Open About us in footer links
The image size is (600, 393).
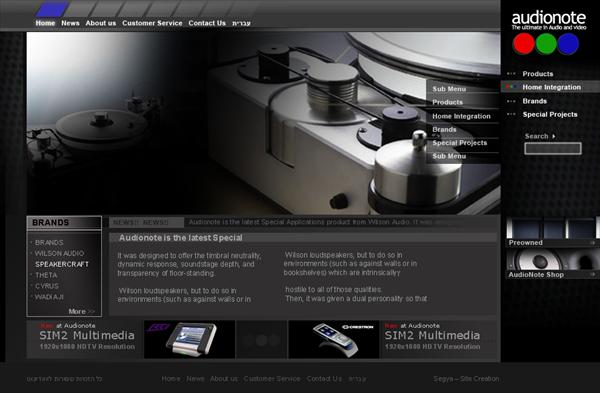(224, 379)
